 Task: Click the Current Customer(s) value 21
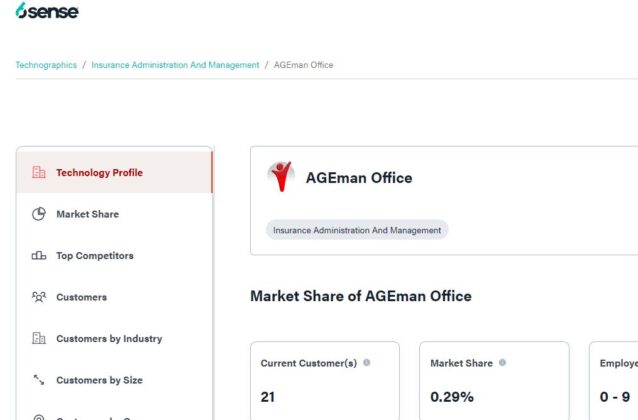tap(267, 397)
